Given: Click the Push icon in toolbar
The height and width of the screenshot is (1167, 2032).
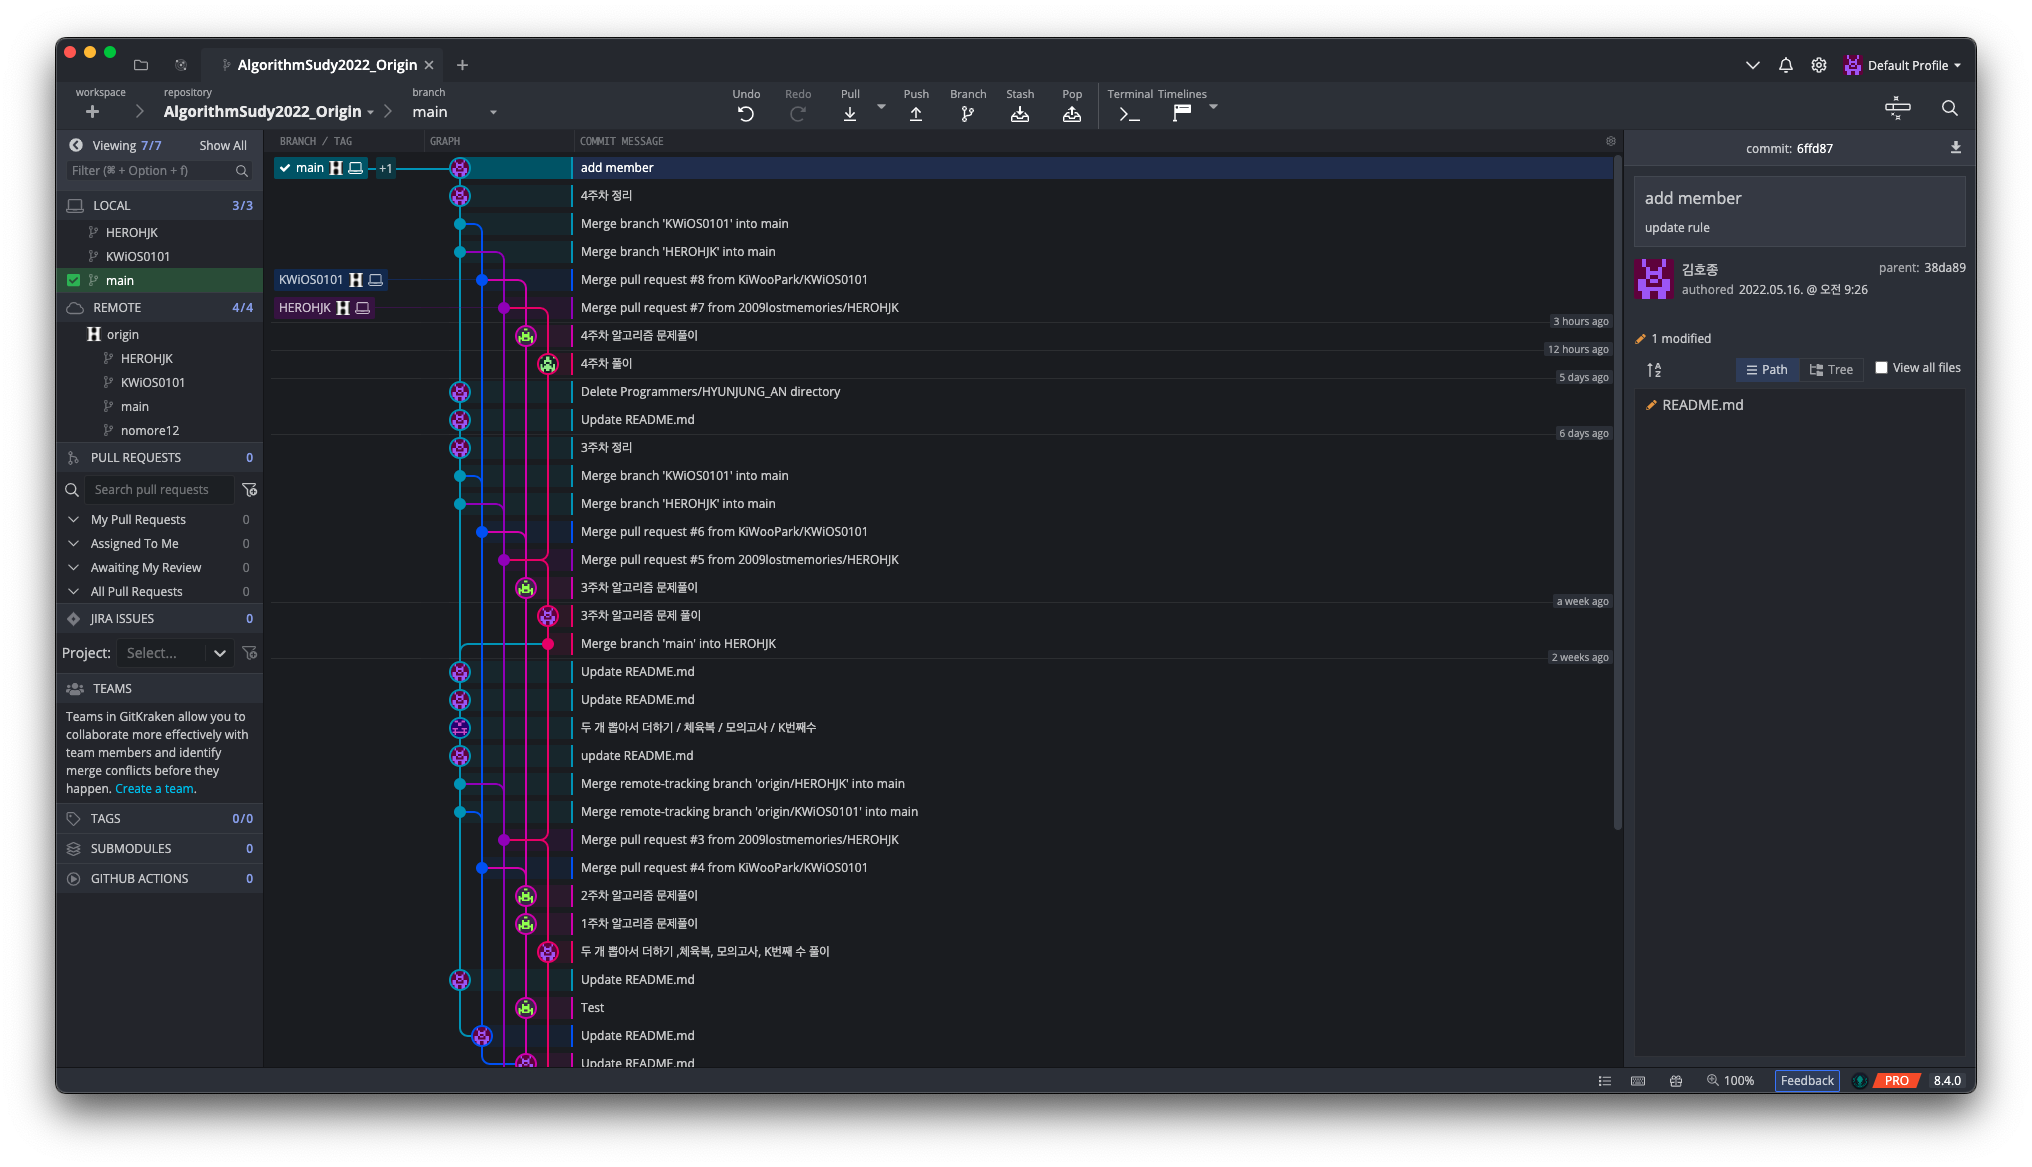Looking at the screenshot, I should 915,114.
